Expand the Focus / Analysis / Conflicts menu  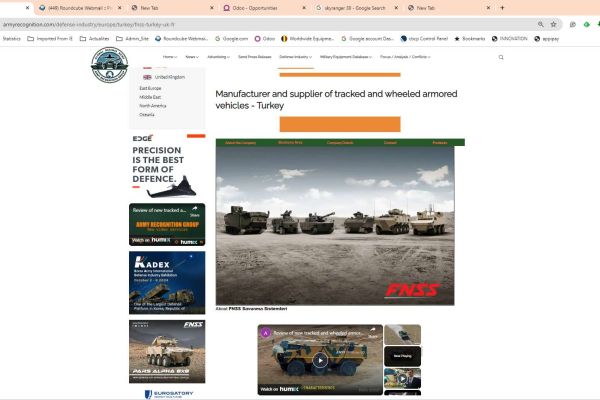click(407, 57)
